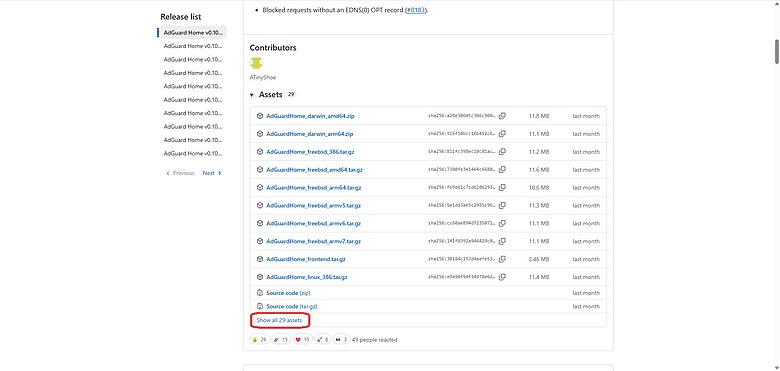Click the 11.2 MB file size
Screen dimensions: 780x371
coord(539,152)
